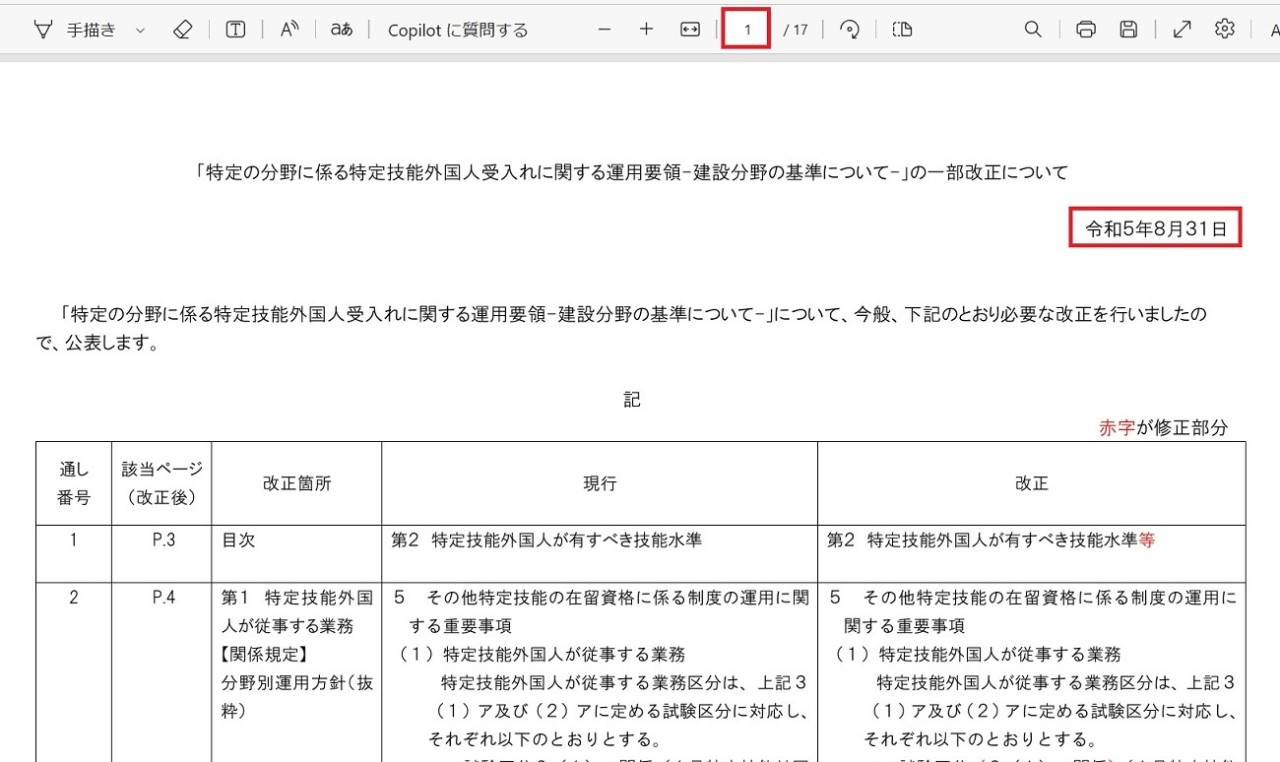Zoom in with the plus button
The width and height of the screenshot is (1280, 762).
[x=646, y=30]
